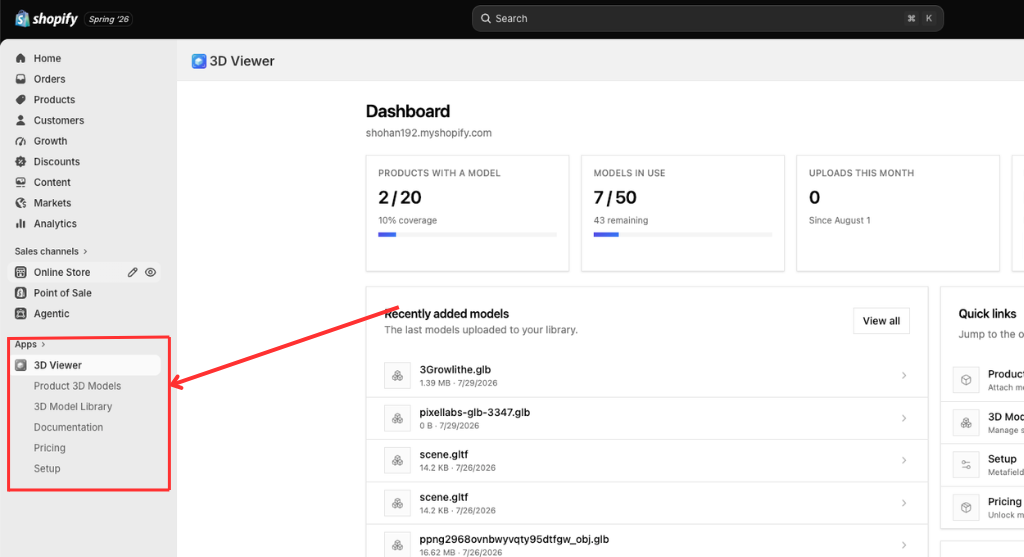Click the Online Store icon

click(21, 272)
